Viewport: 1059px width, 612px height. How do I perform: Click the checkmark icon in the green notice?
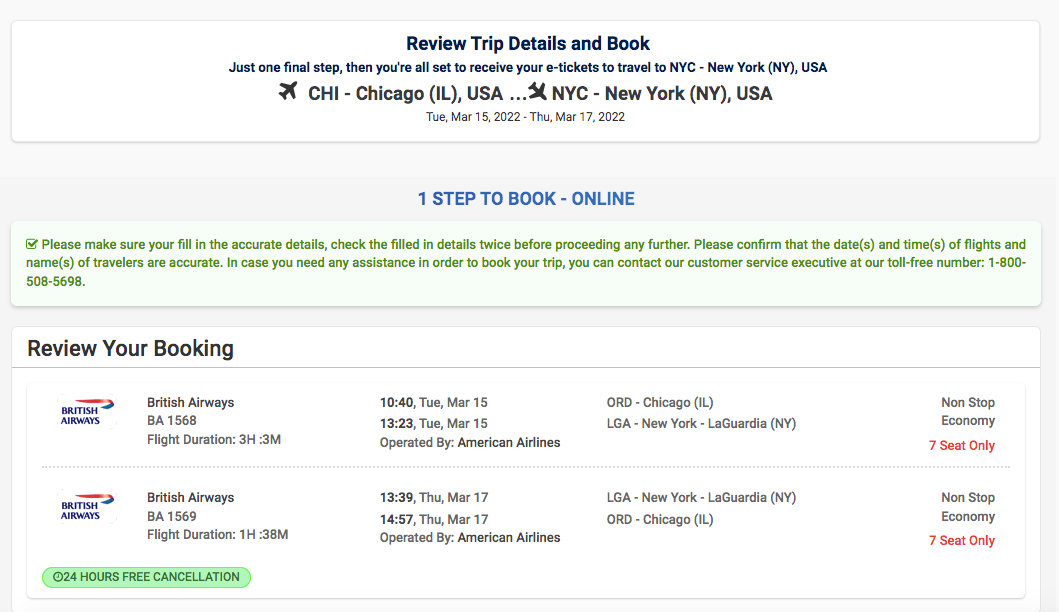tap(32, 243)
